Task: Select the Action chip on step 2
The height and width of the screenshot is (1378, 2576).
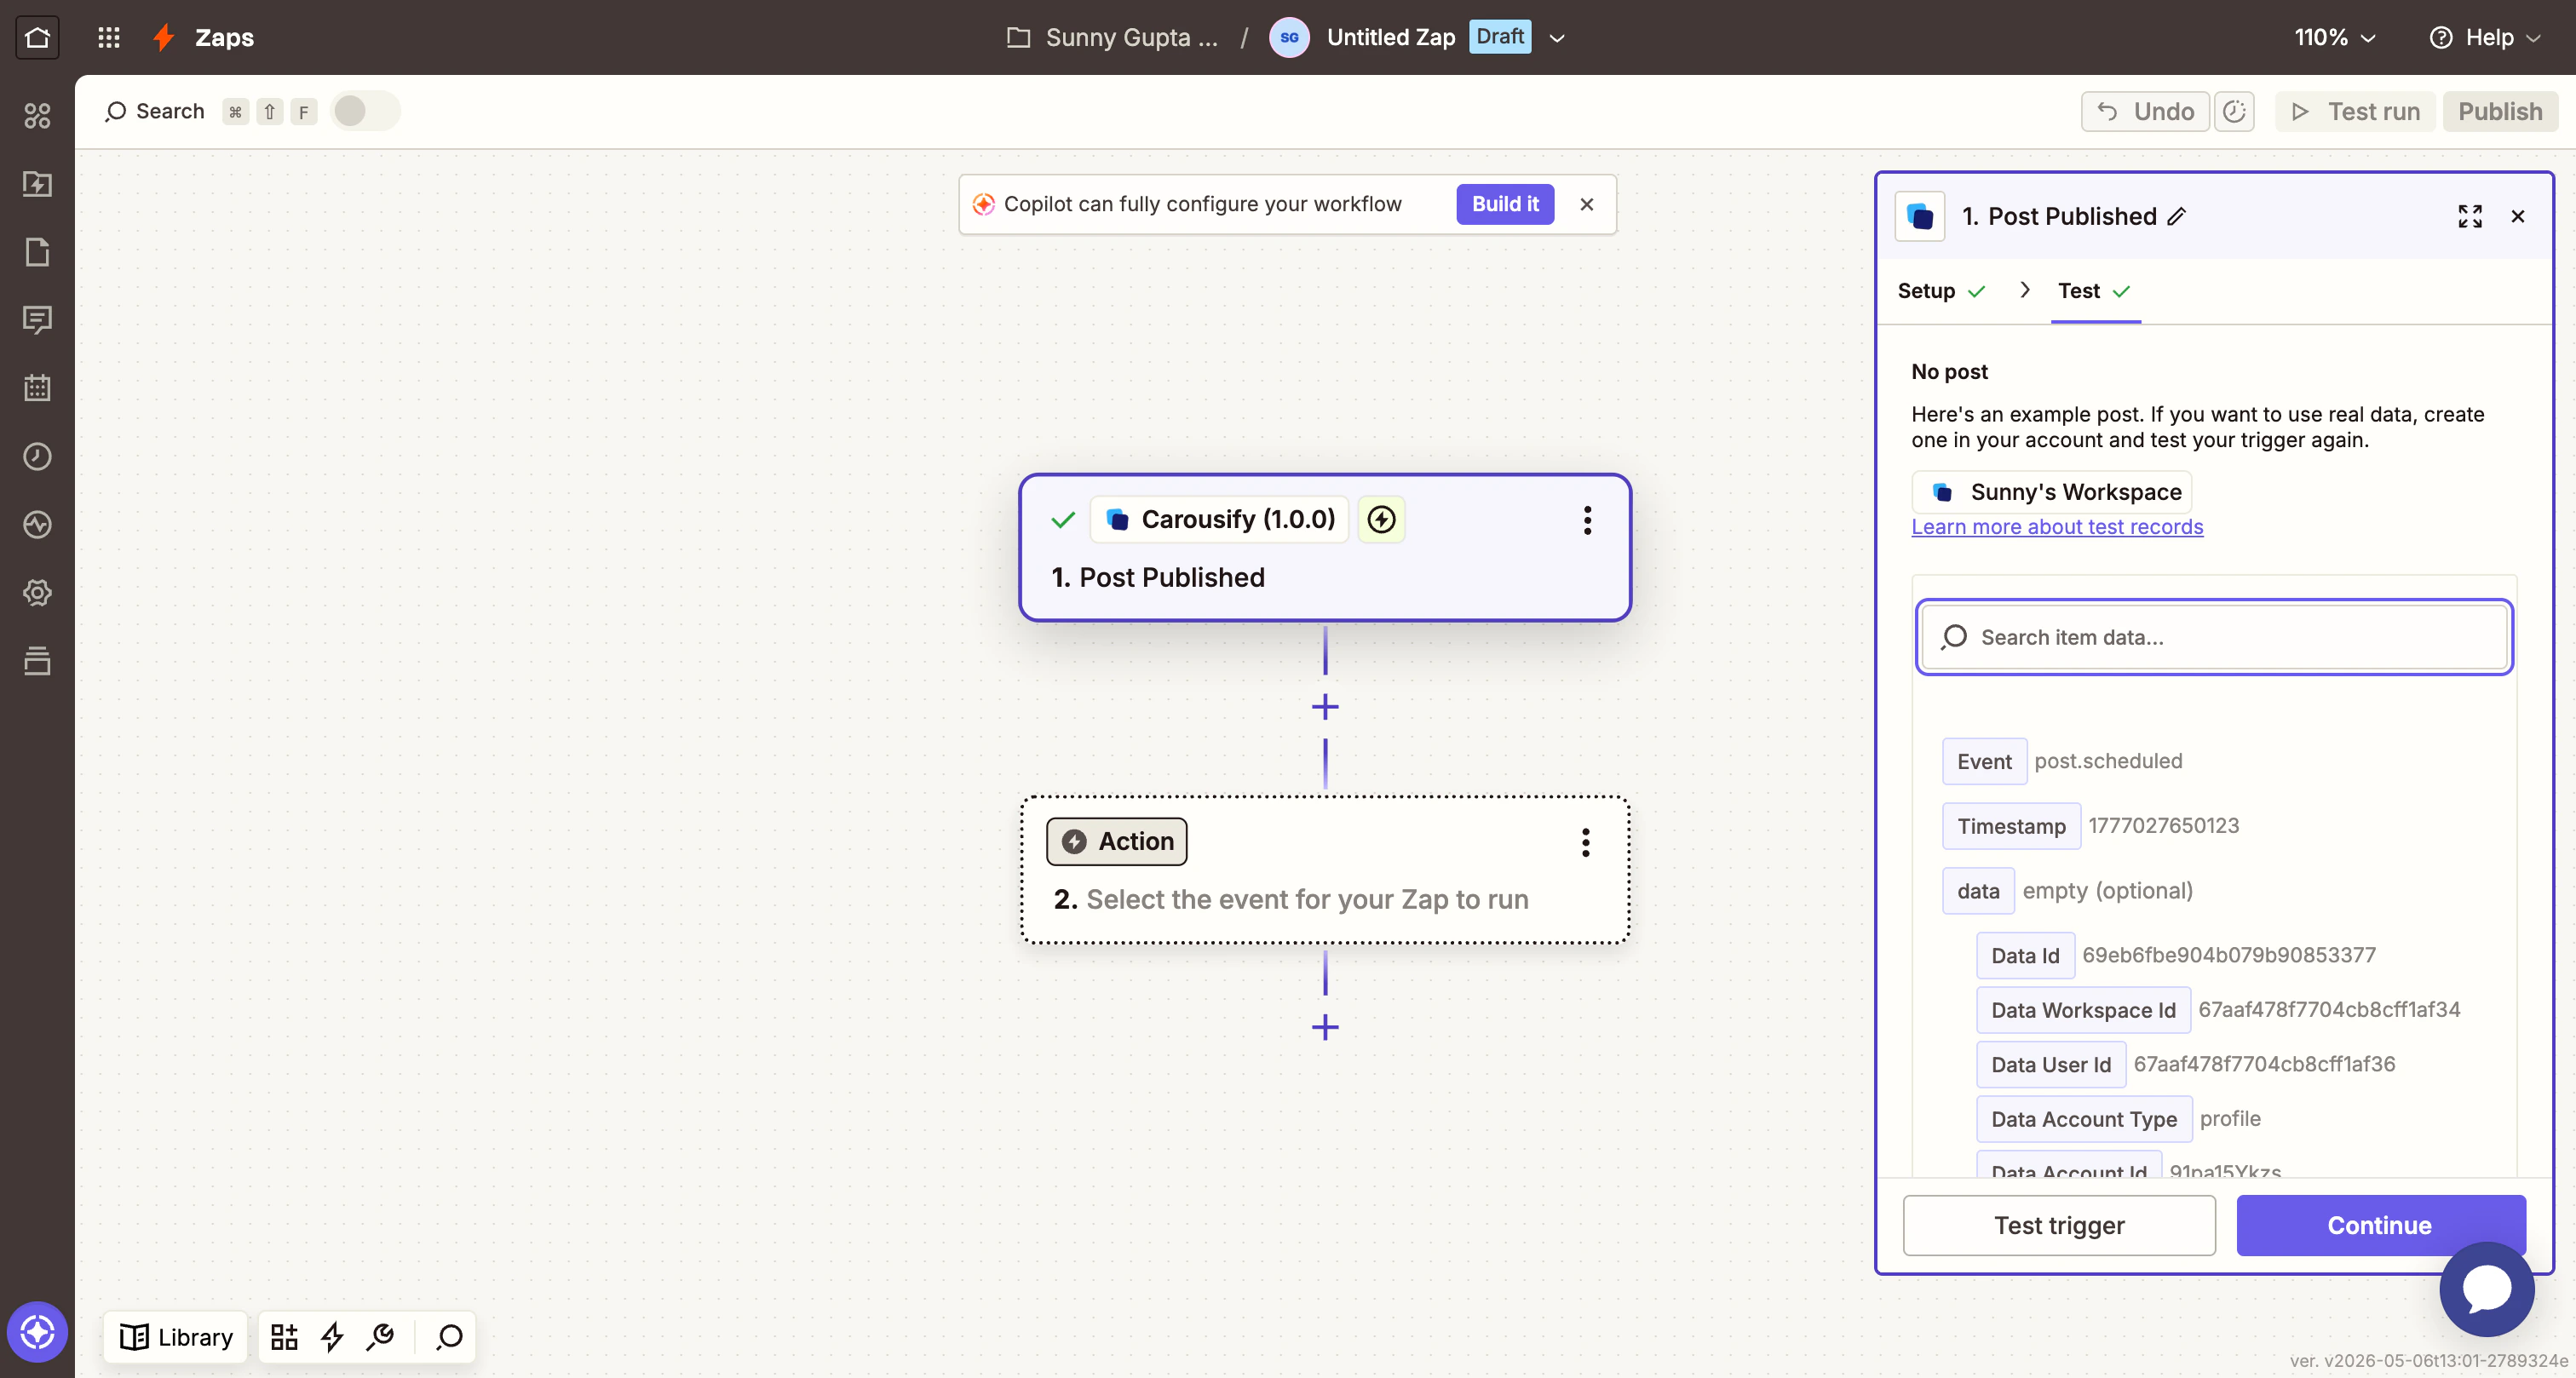Action: coord(1116,842)
